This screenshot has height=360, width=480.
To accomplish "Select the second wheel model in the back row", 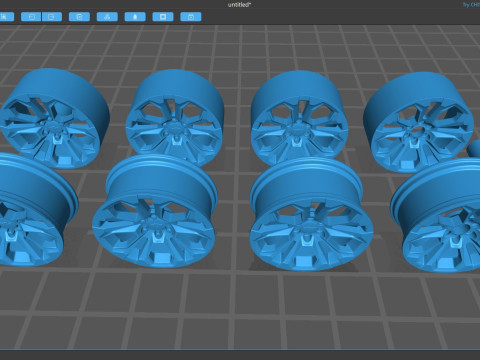I will click(x=174, y=118).
